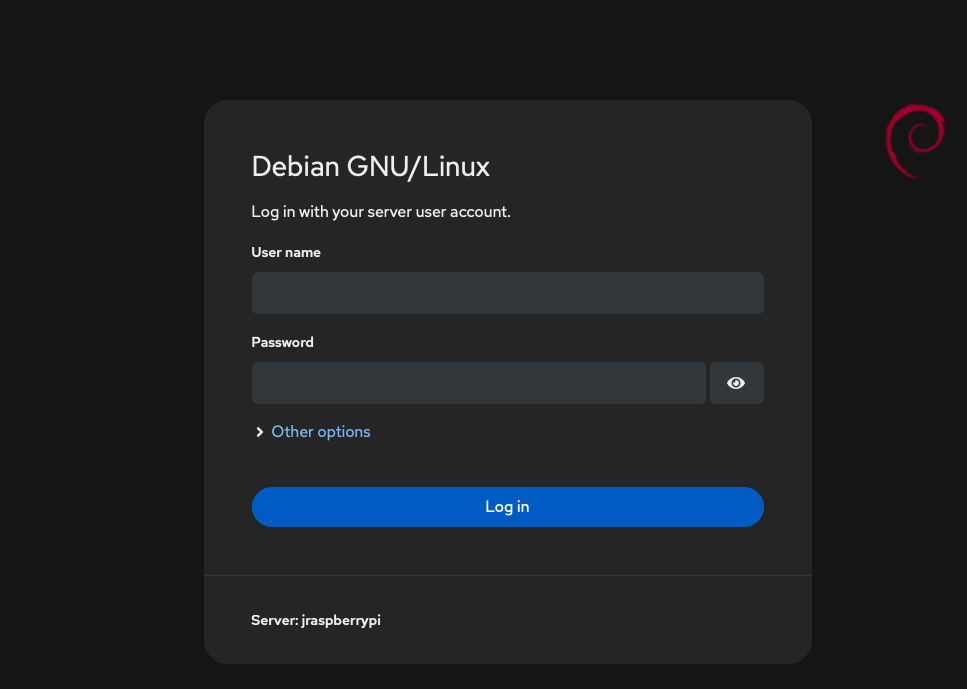The width and height of the screenshot is (967, 689).
Task: Focus the Password entry box
Action: (x=478, y=383)
